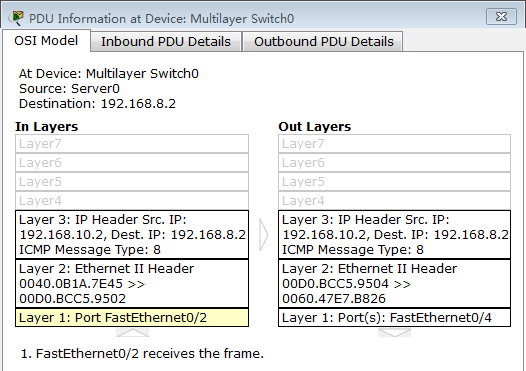
Task: Open the Outbound PDU Details tab
Action: tap(323, 42)
